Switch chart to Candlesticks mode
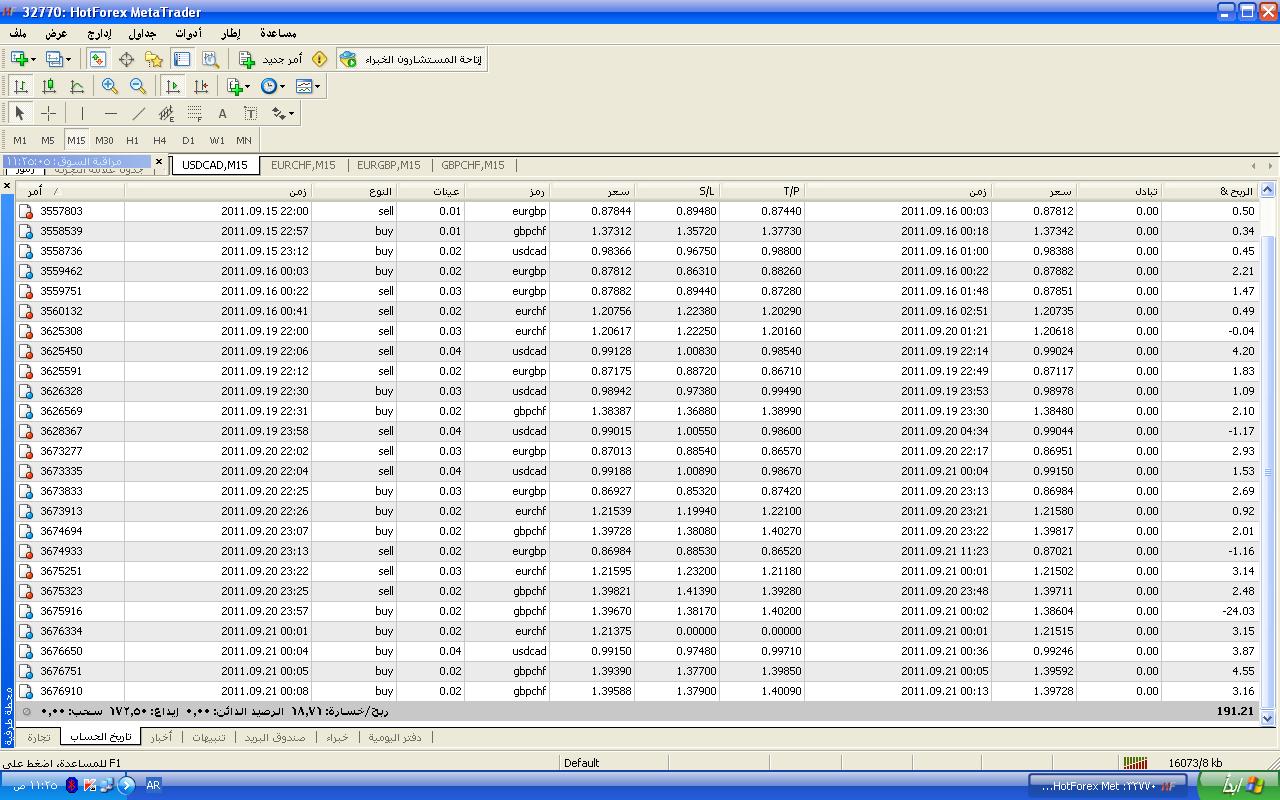This screenshot has height=800, width=1280. [48, 87]
